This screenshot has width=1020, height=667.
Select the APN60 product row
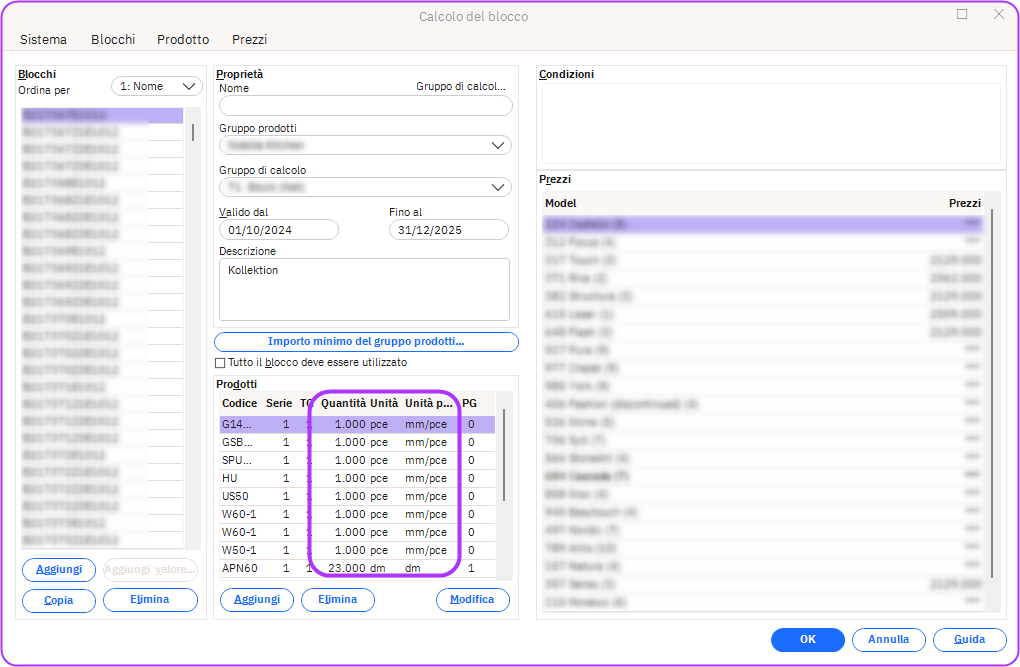(240, 569)
